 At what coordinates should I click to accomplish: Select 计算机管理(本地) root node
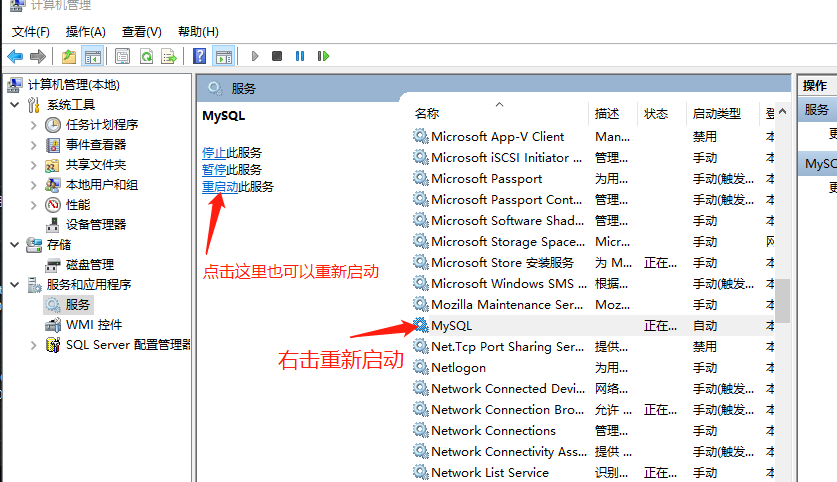tap(64, 85)
